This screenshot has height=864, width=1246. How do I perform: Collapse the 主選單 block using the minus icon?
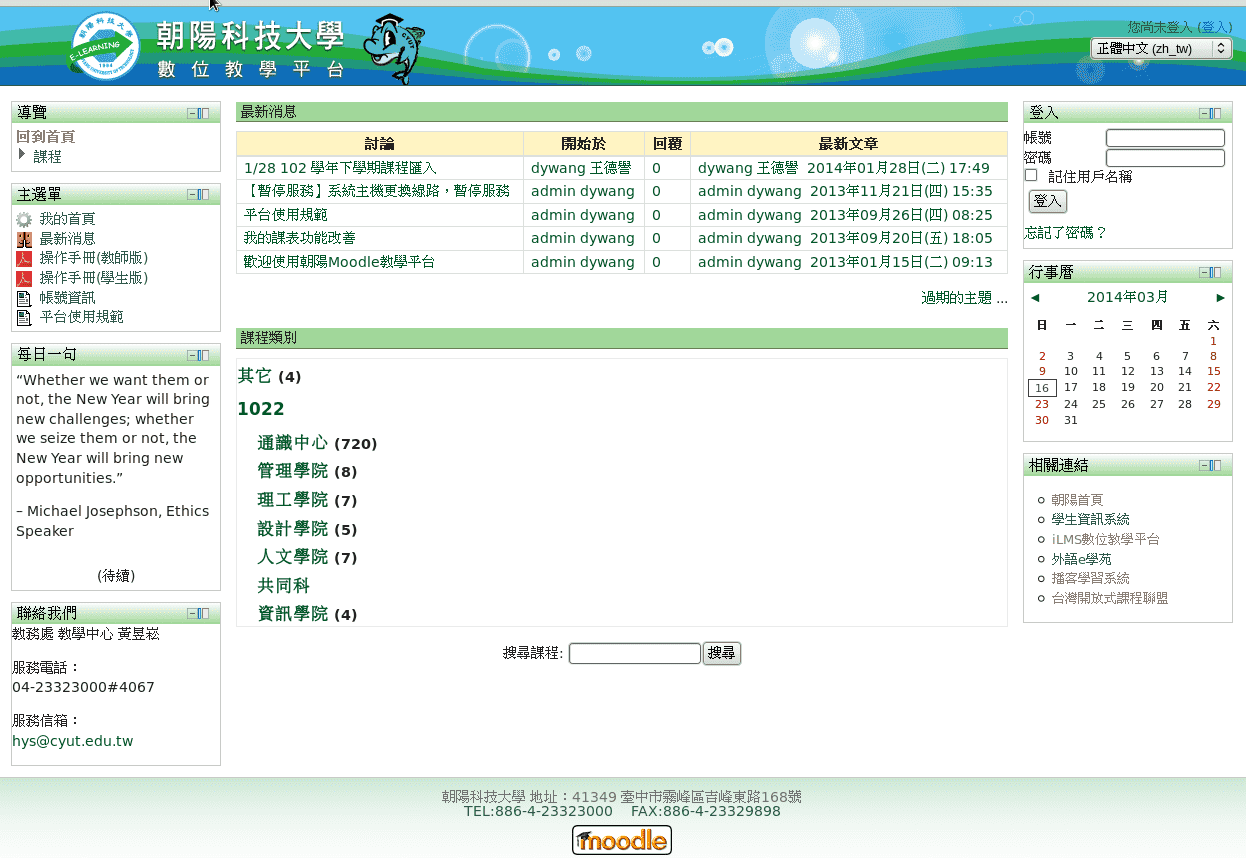coord(192,195)
